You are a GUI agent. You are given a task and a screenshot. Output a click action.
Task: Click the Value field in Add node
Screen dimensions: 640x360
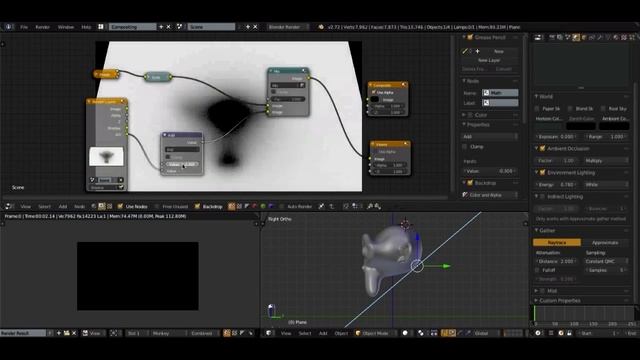click(x=182, y=164)
